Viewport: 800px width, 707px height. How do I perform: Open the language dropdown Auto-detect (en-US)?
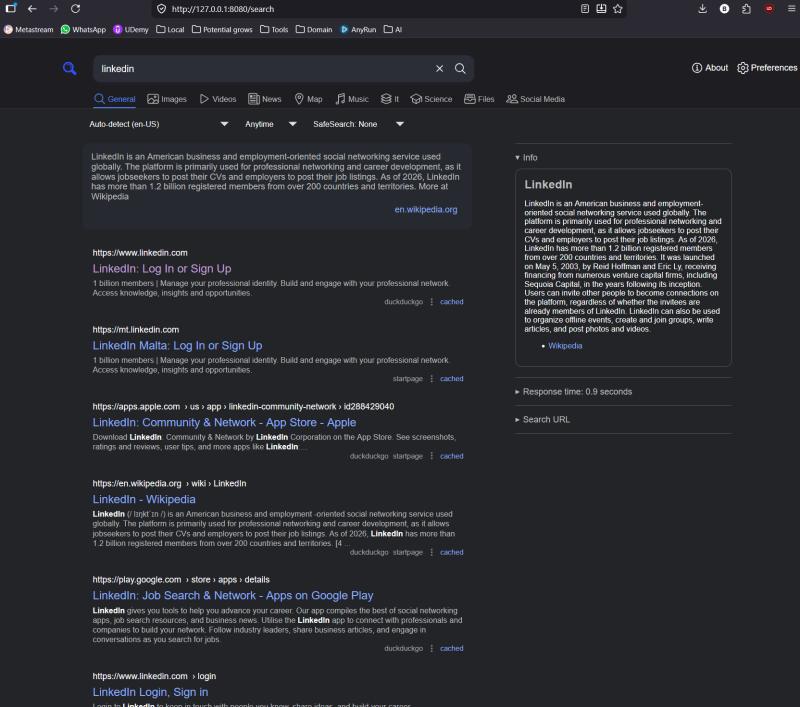click(159, 124)
